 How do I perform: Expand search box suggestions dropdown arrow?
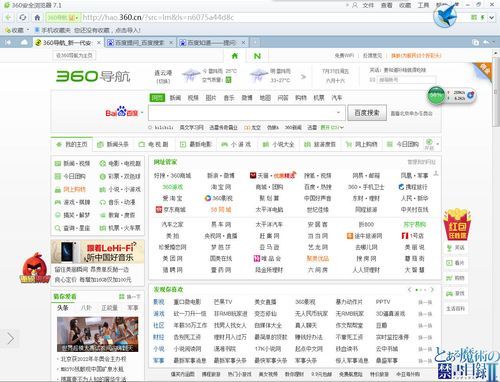tap(338, 113)
